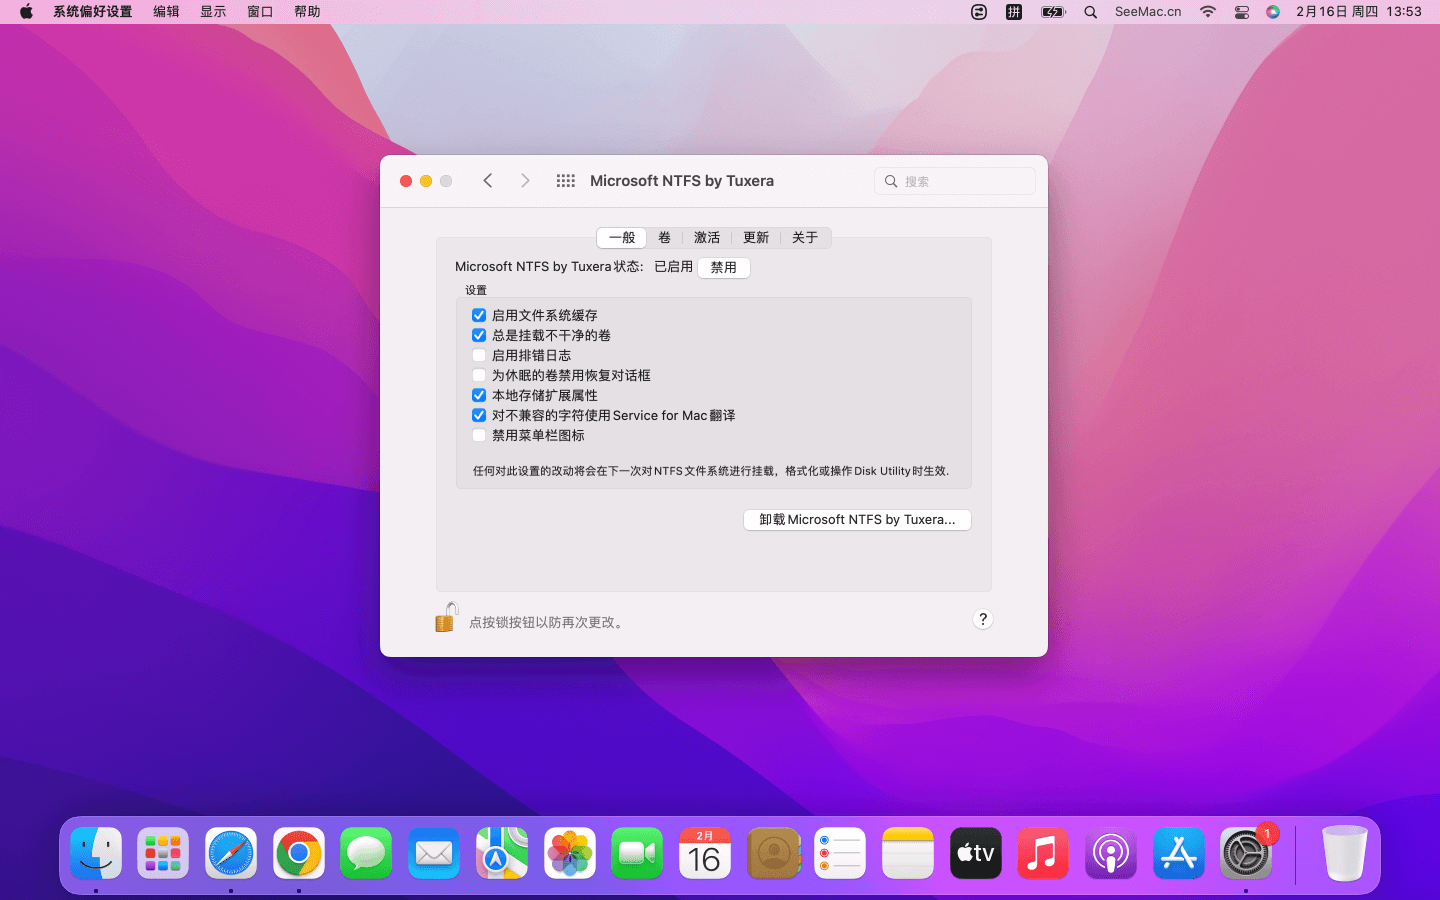The height and width of the screenshot is (900, 1440).
Task: Open the 编辑 menu
Action: tap(166, 12)
